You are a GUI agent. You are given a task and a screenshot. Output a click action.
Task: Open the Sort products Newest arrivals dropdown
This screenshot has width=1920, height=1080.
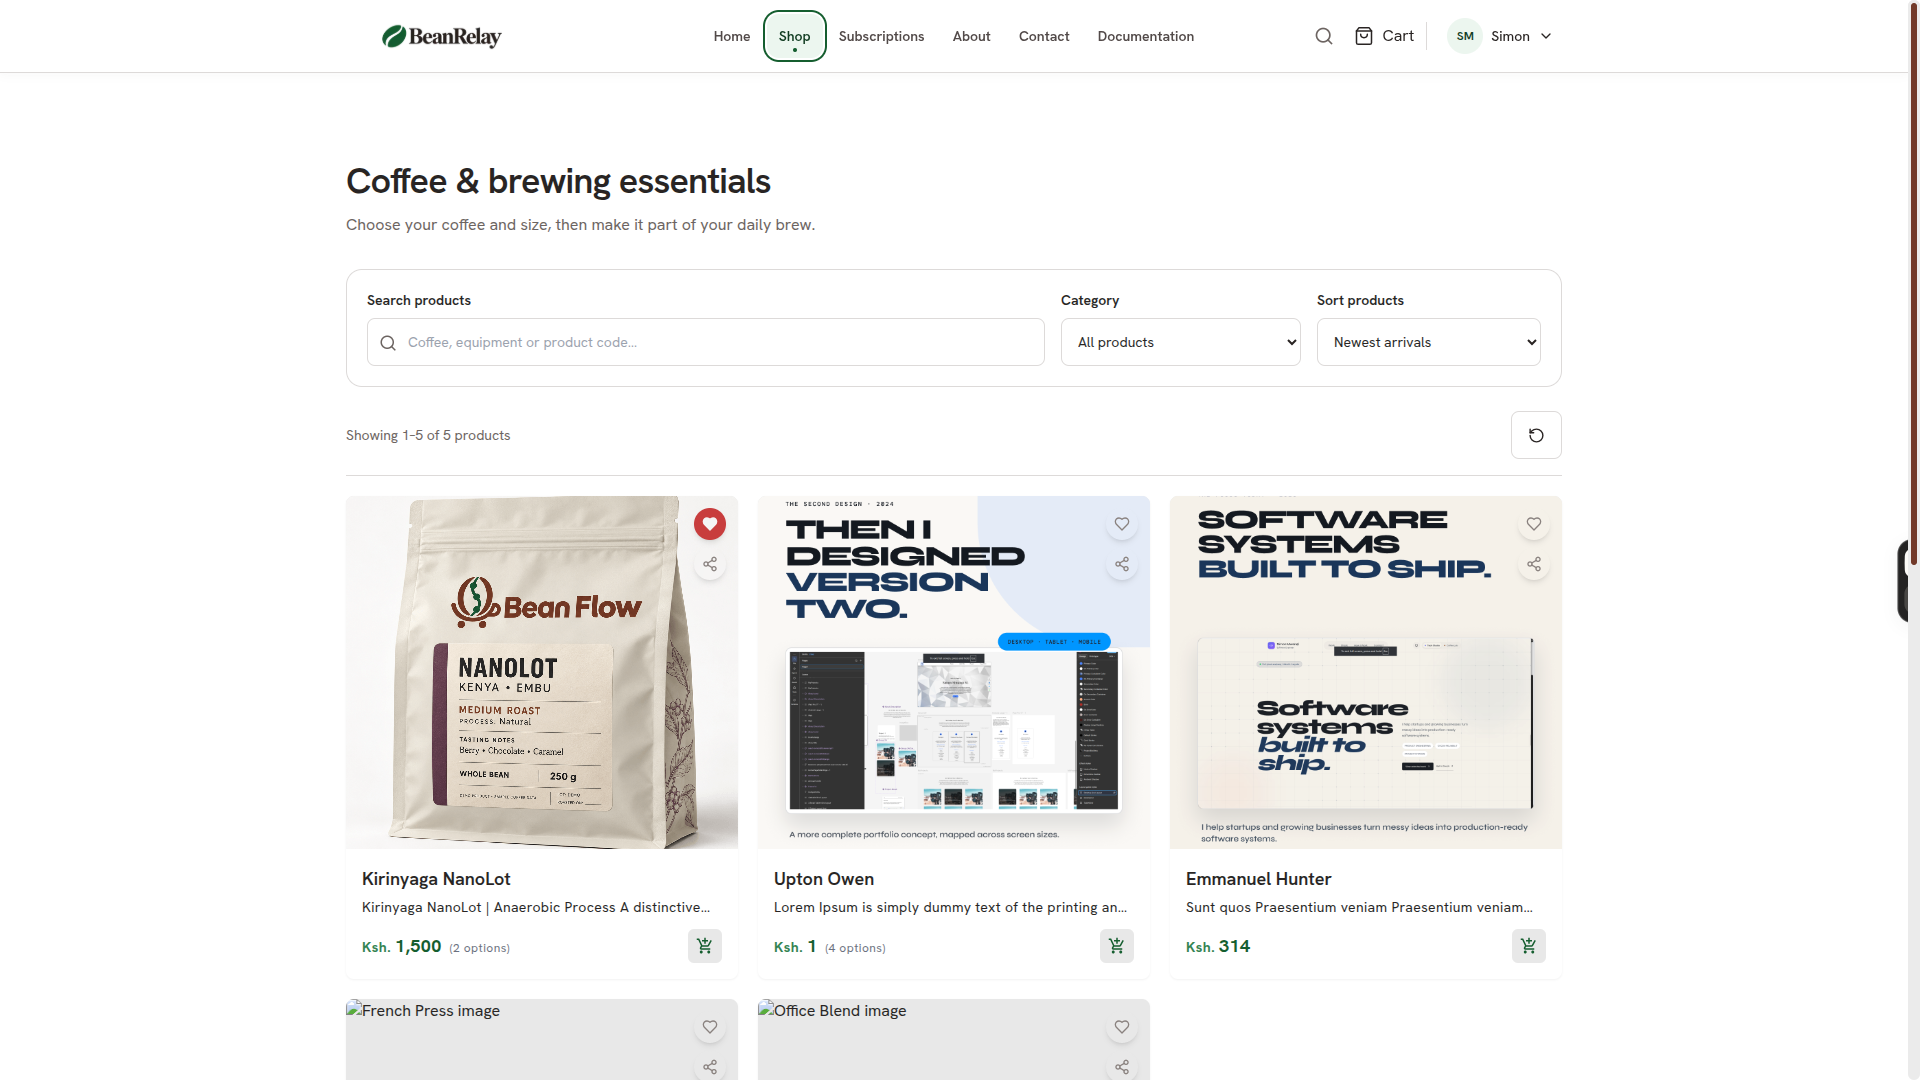1429,342
